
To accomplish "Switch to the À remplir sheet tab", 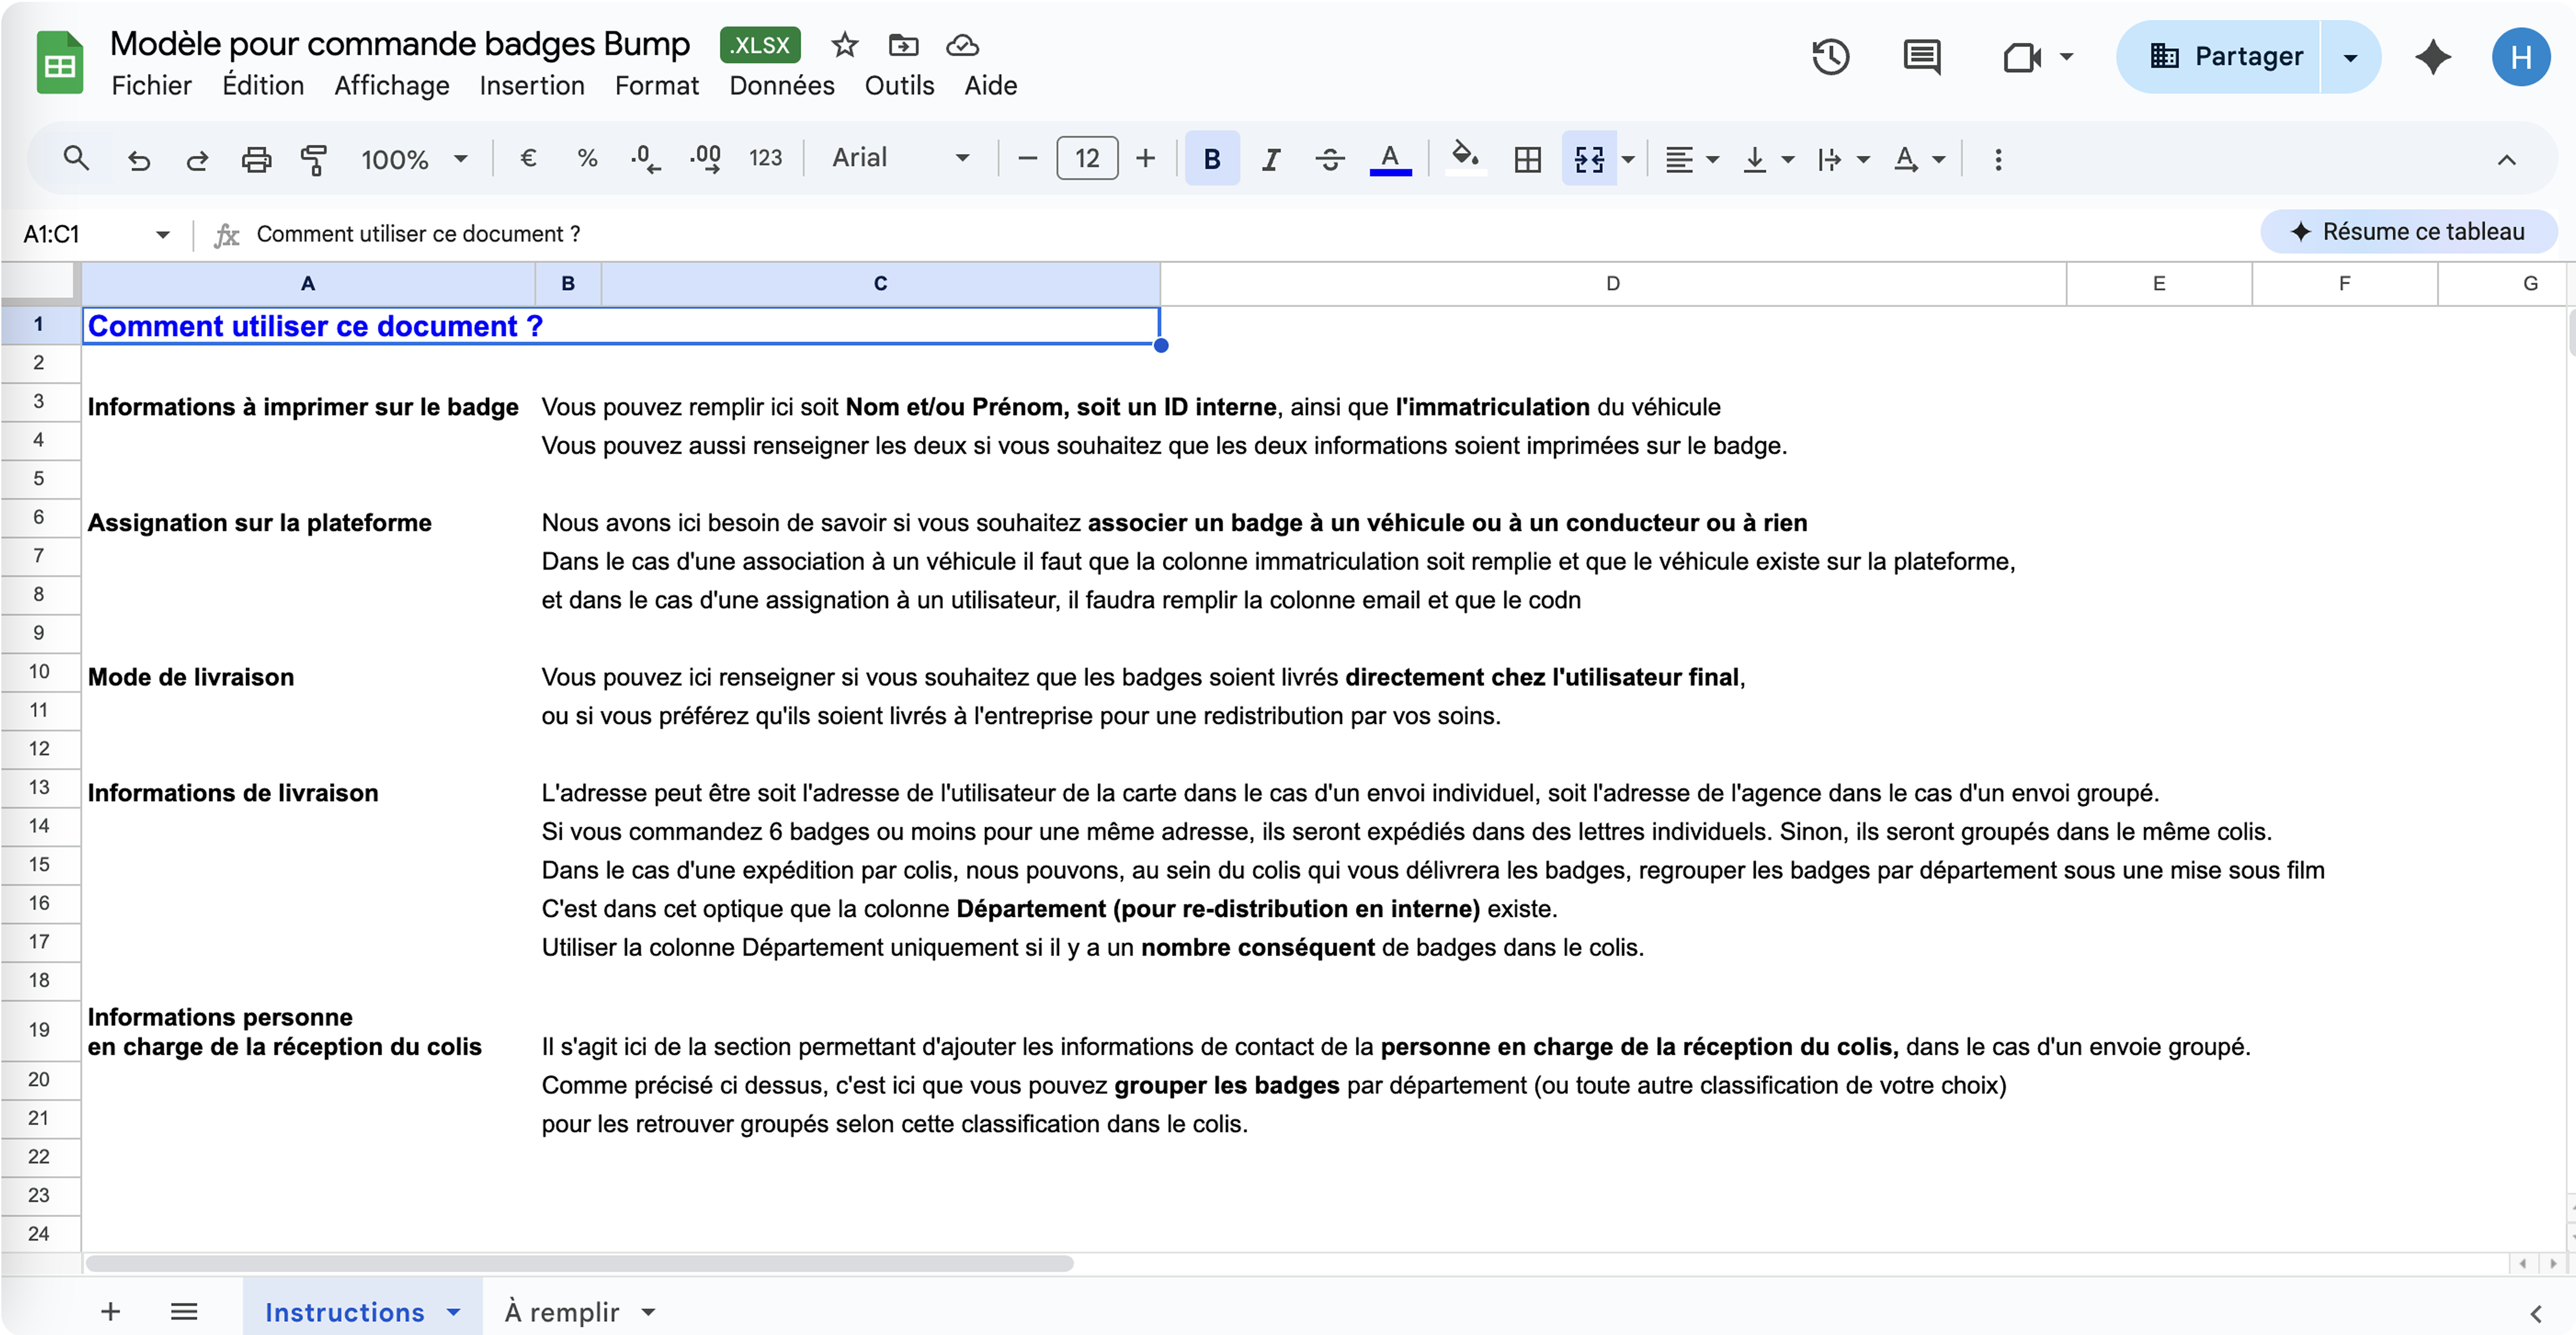I will (562, 1311).
